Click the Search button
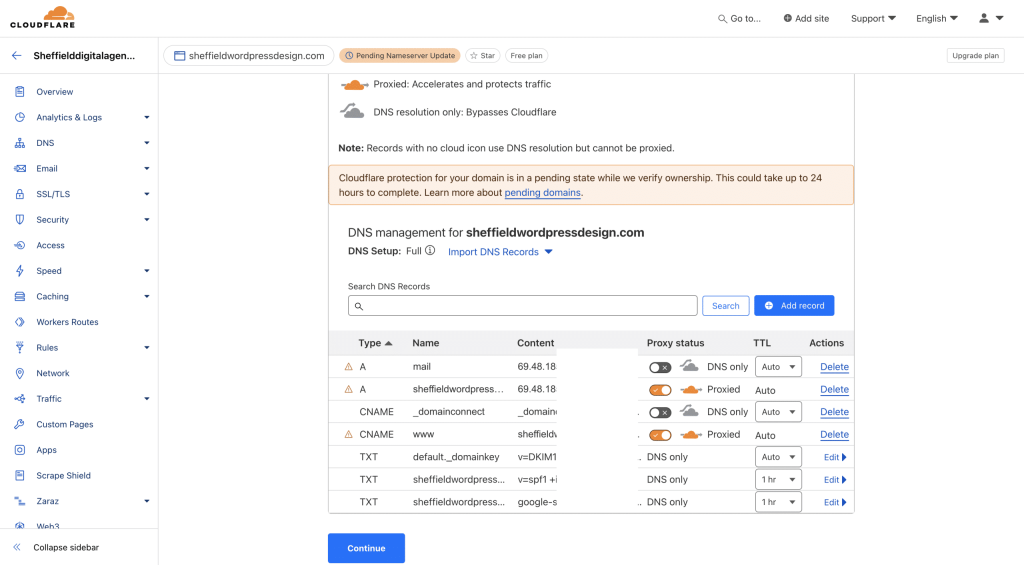This screenshot has width=1024, height=565. (726, 306)
